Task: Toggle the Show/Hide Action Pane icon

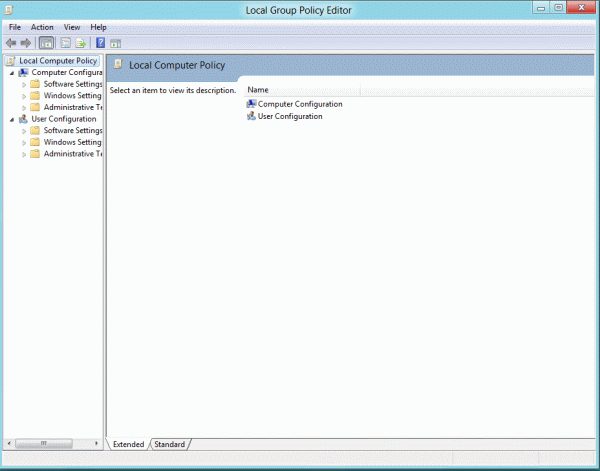Action: tap(116, 43)
